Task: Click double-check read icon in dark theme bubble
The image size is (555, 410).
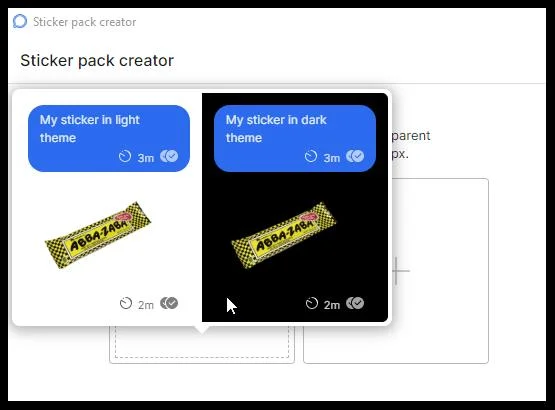Action: pos(355,156)
